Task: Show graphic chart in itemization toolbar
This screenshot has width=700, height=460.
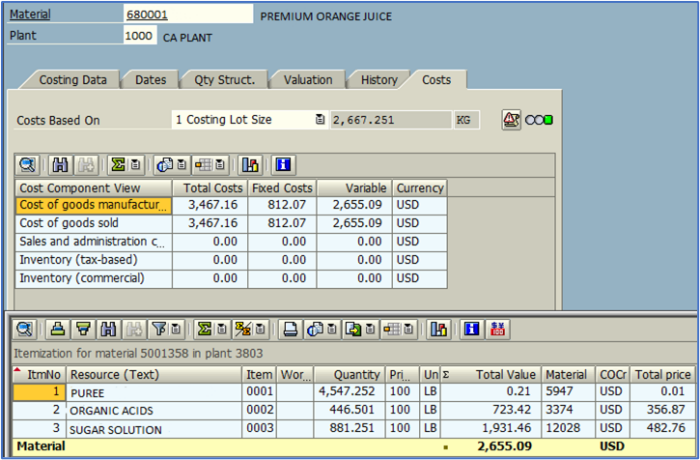Action: 438,330
